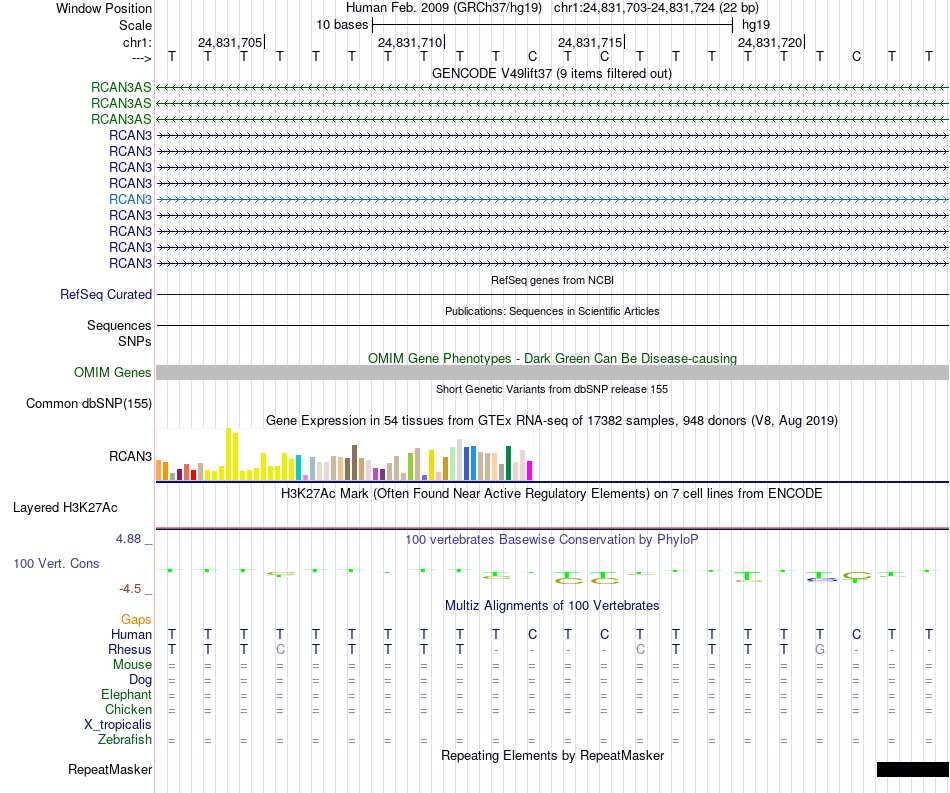950x793 pixels.
Task: Open Short Genetic Variants from dbSNP title
Action: pyautogui.click(x=552, y=389)
